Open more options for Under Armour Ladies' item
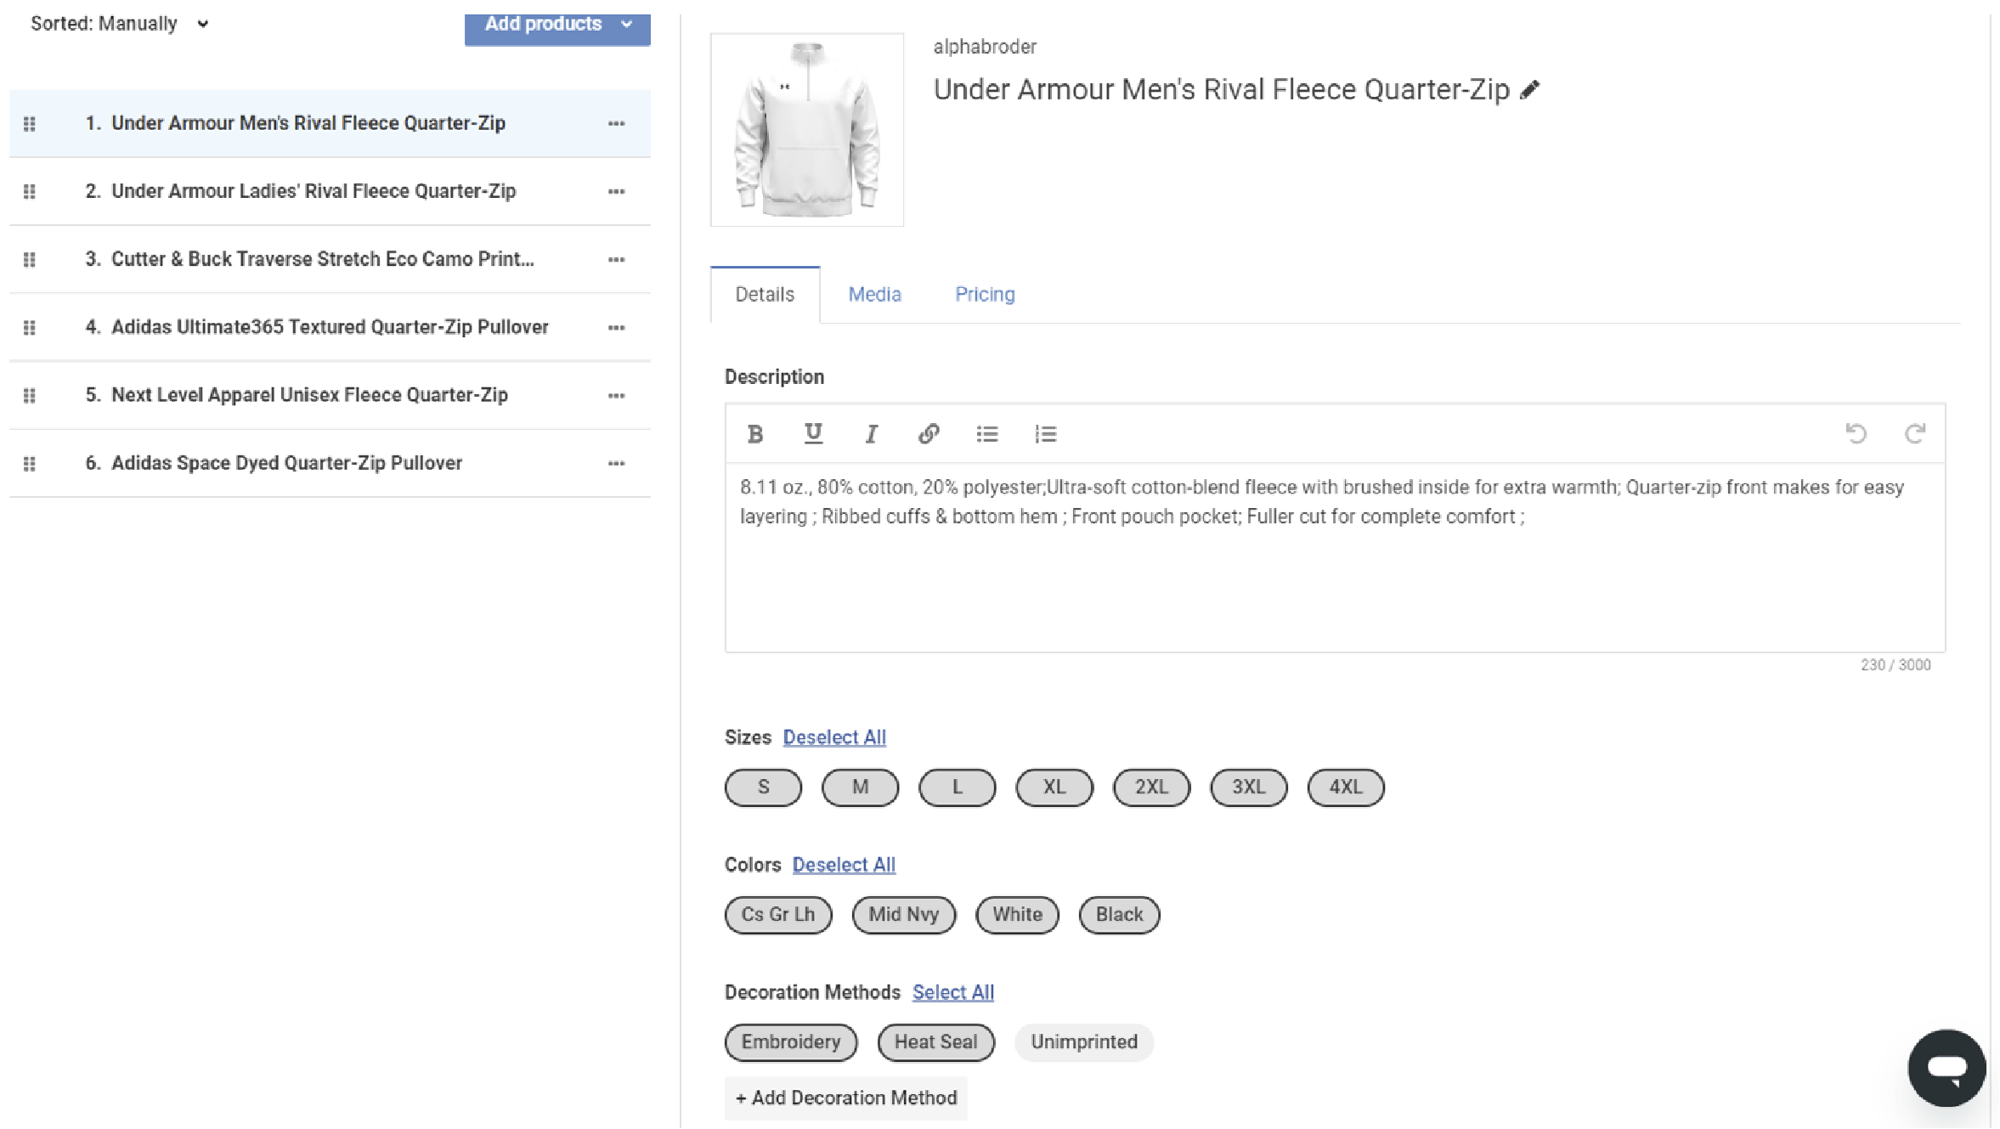 616,192
